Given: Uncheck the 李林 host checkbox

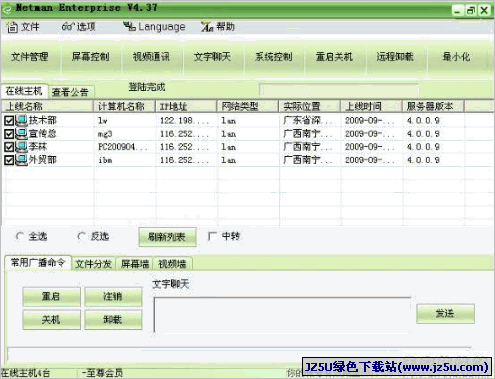Looking at the screenshot, I should 9,147.
